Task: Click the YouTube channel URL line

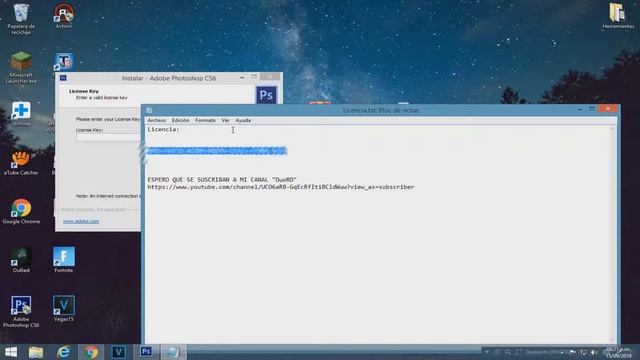Action: pyautogui.click(x=281, y=187)
